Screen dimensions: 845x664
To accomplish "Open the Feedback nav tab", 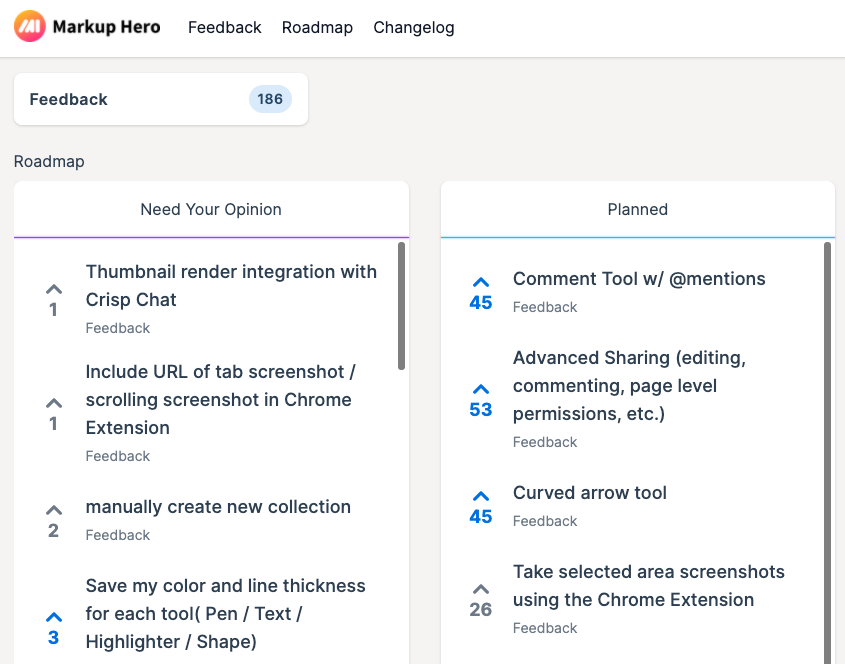I will click(224, 27).
